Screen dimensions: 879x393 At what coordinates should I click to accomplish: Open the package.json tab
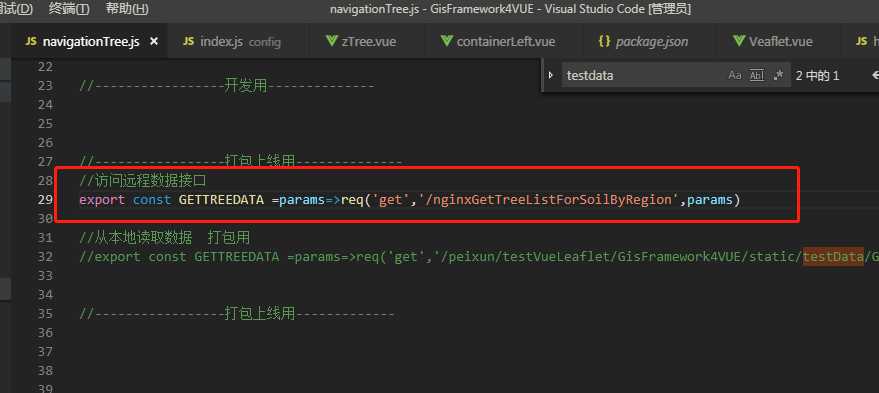[x=643, y=42]
